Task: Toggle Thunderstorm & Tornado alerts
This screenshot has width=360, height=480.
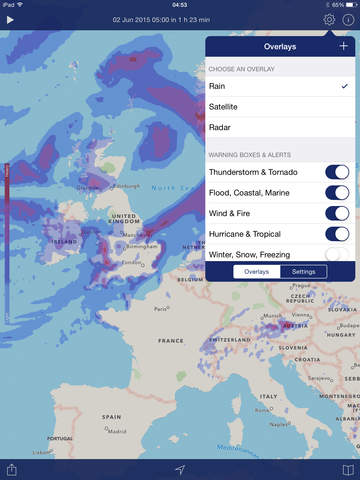Action: [337, 172]
